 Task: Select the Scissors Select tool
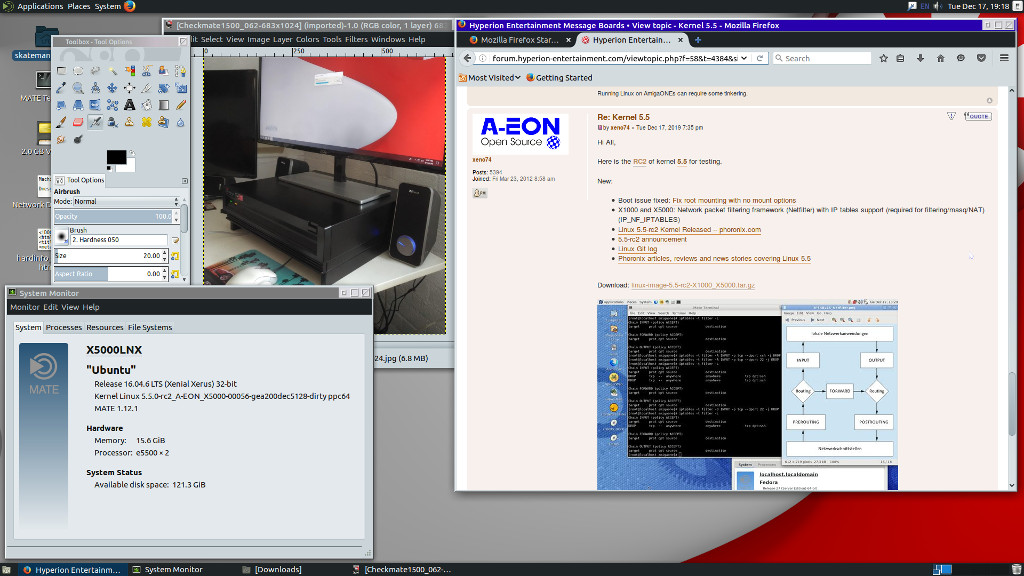pos(146,71)
